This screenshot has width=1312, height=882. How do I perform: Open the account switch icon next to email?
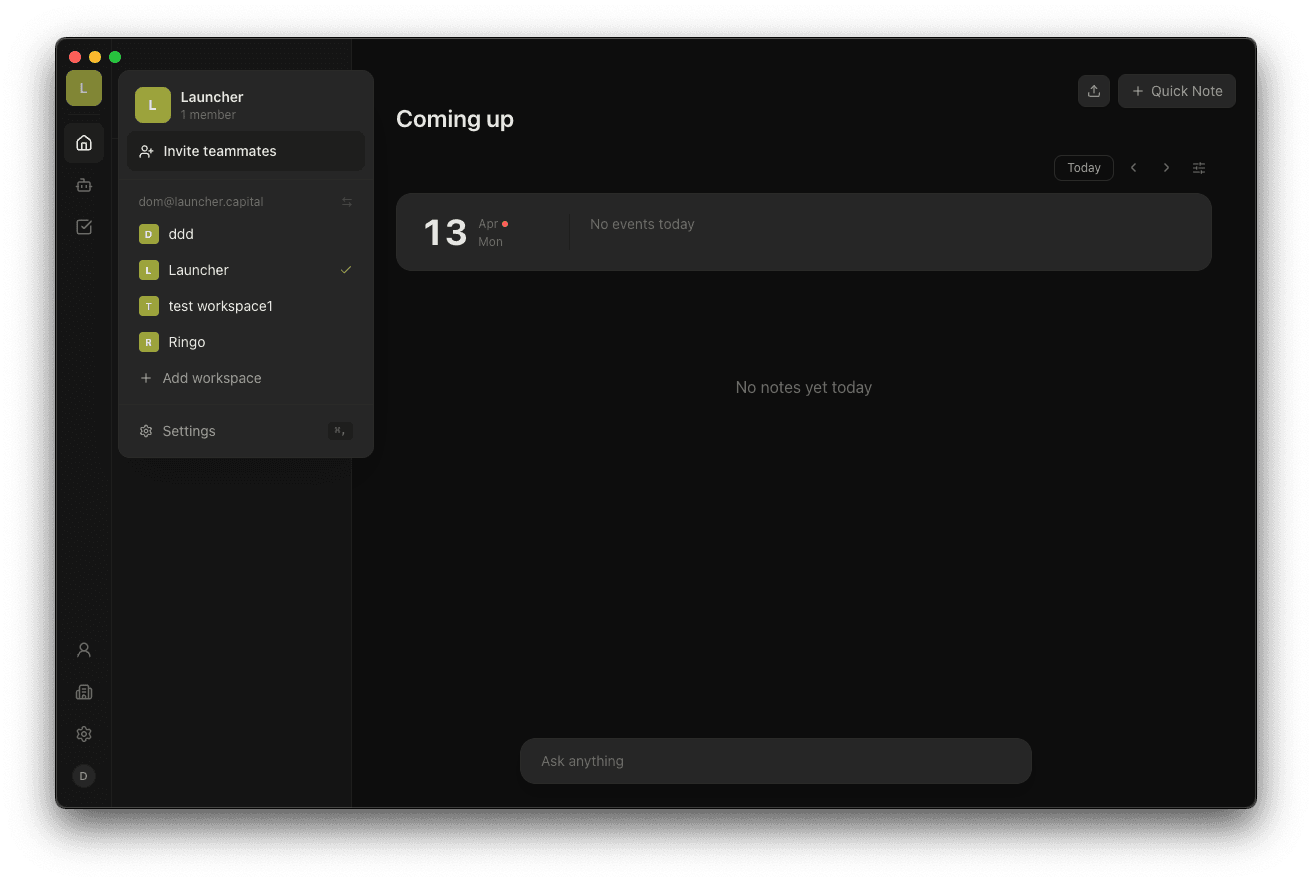pyautogui.click(x=346, y=201)
